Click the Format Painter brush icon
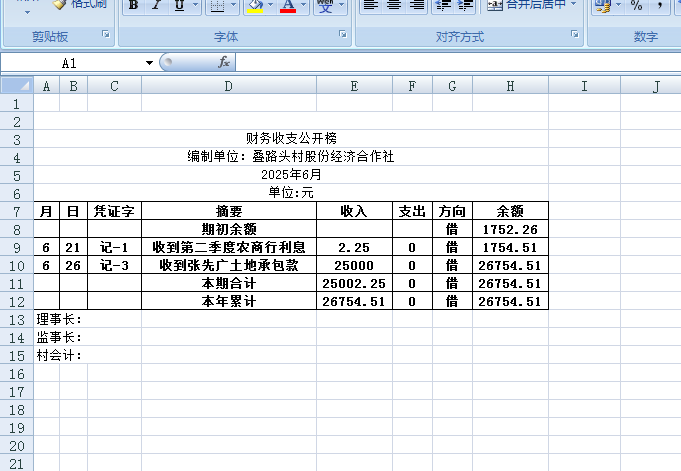This screenshot has height=471, width=681. tap(59, 5)
